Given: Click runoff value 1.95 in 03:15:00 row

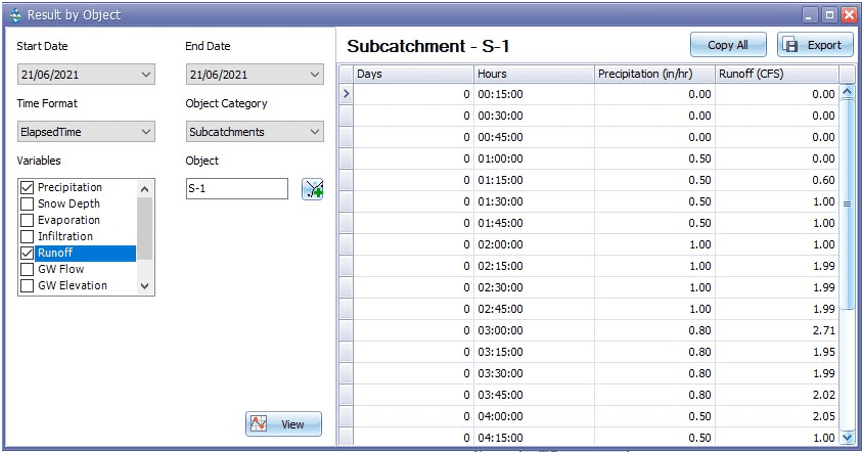Looking at the screenshot, I should pos(777,352).
